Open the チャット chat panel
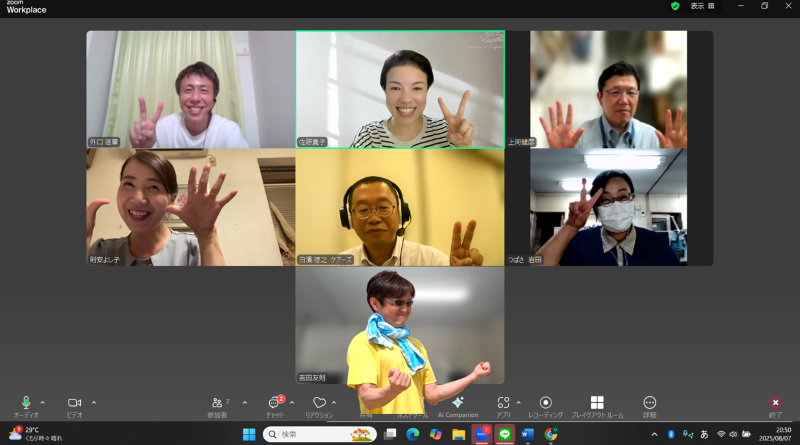 [x=274, y=403]
